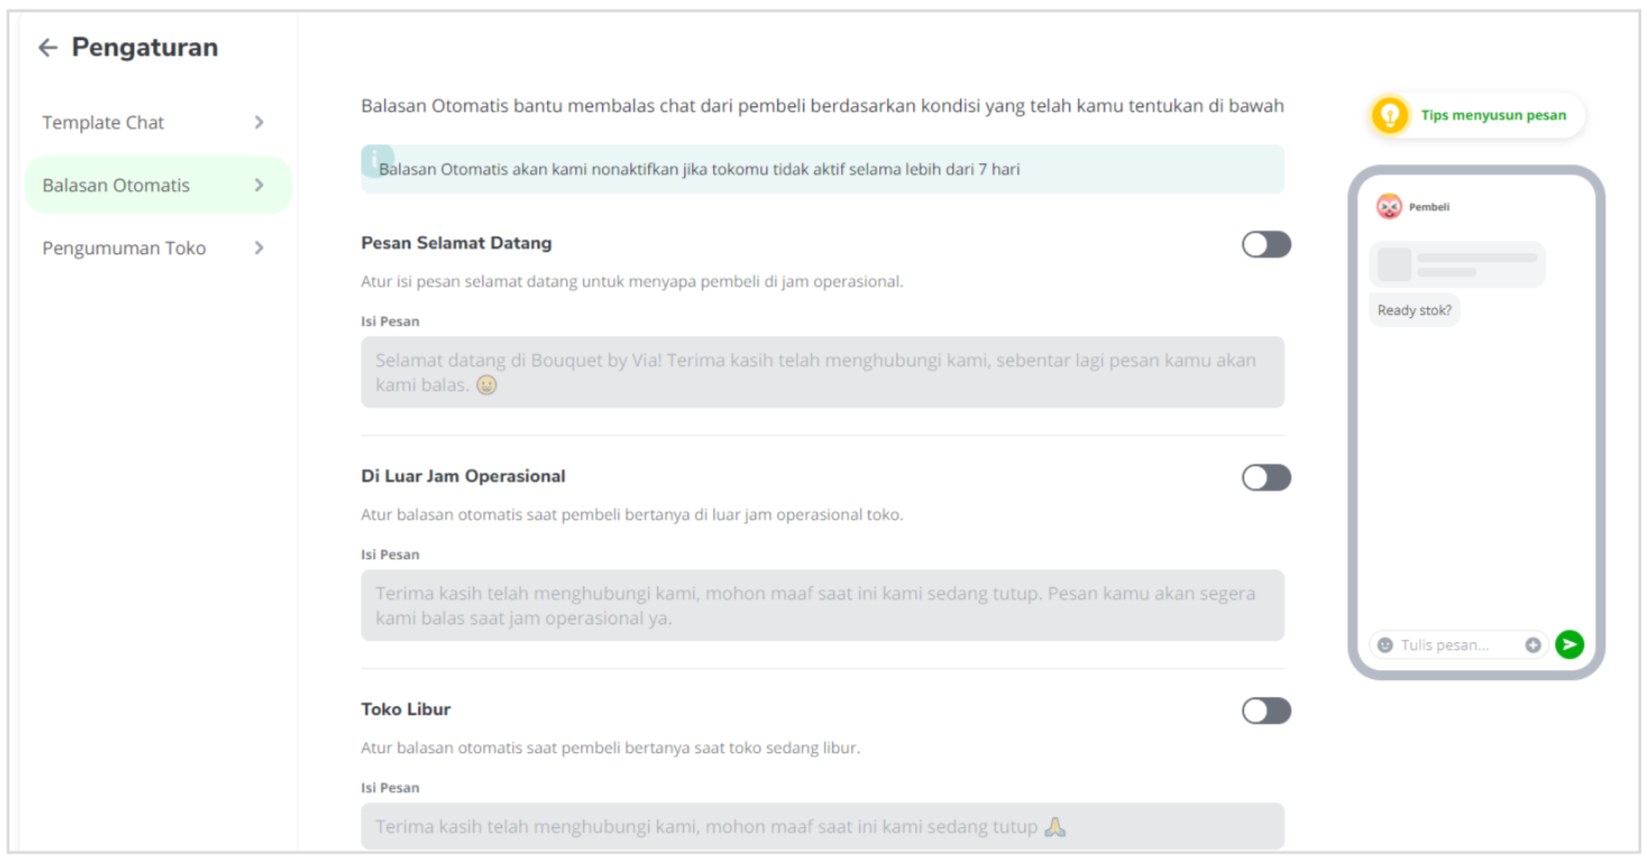Click the plus attachment icon in preview
Viewport: 1647px width, 859px height.
point(1532,645)
